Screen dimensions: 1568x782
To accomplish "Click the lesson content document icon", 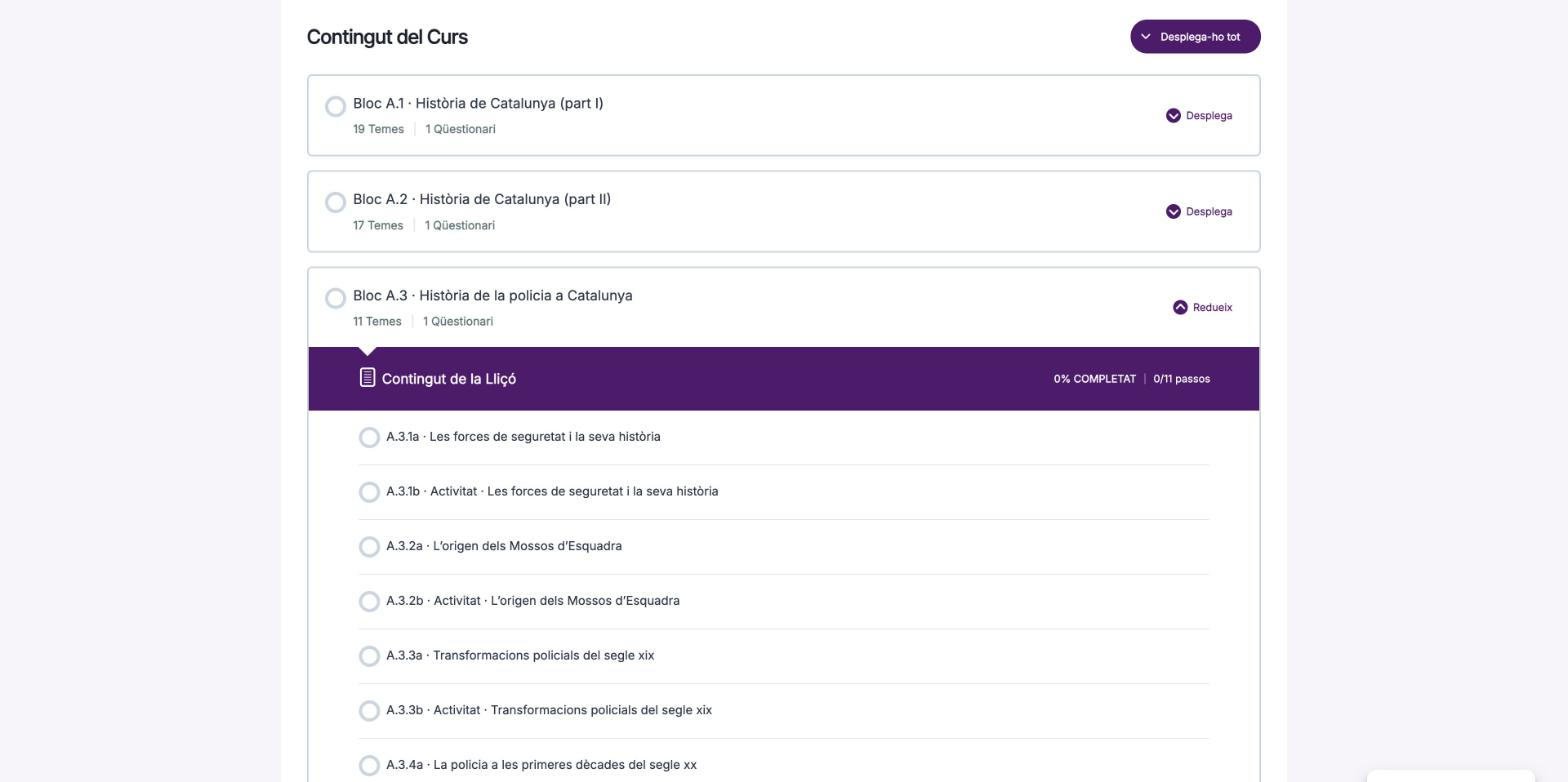I will tap(367, 378).
